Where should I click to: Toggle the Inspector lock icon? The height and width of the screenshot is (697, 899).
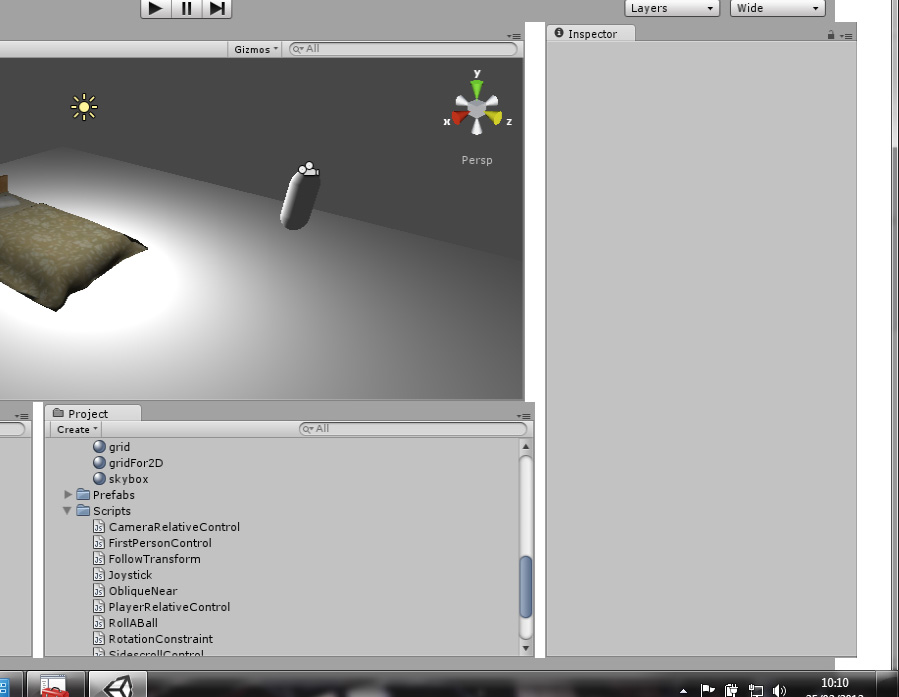831,35
